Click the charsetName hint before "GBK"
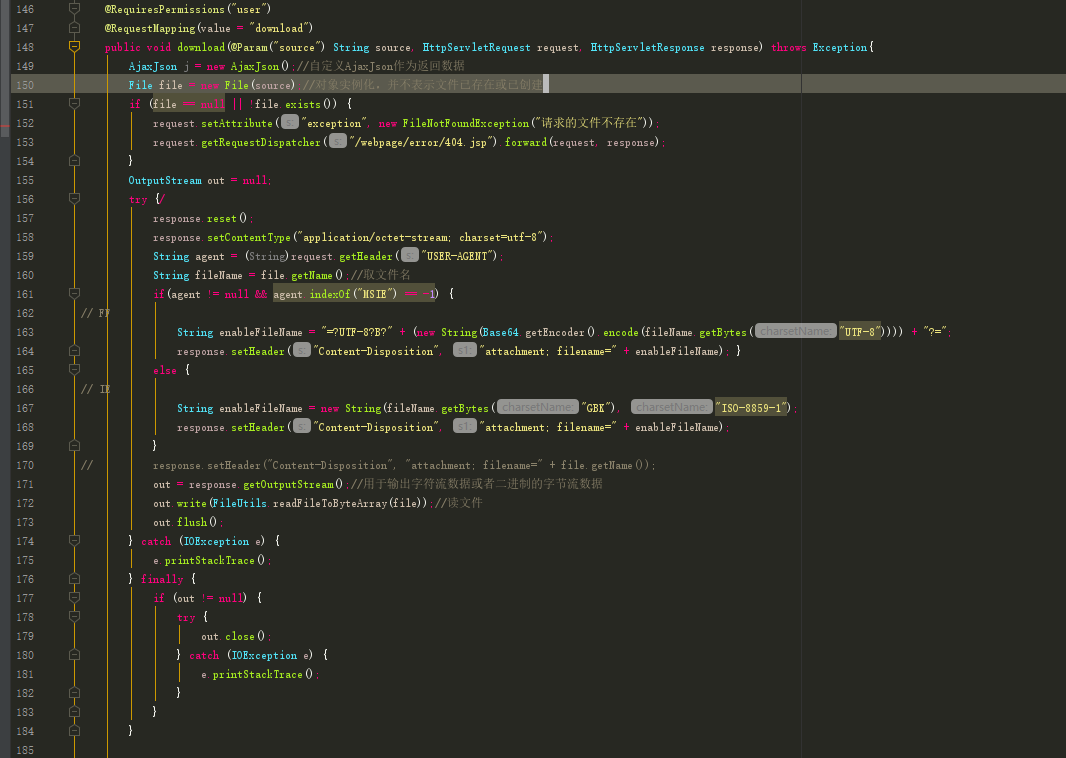Image resolution: width=1066 pixels, height=758 pixels. click(538, 407)
